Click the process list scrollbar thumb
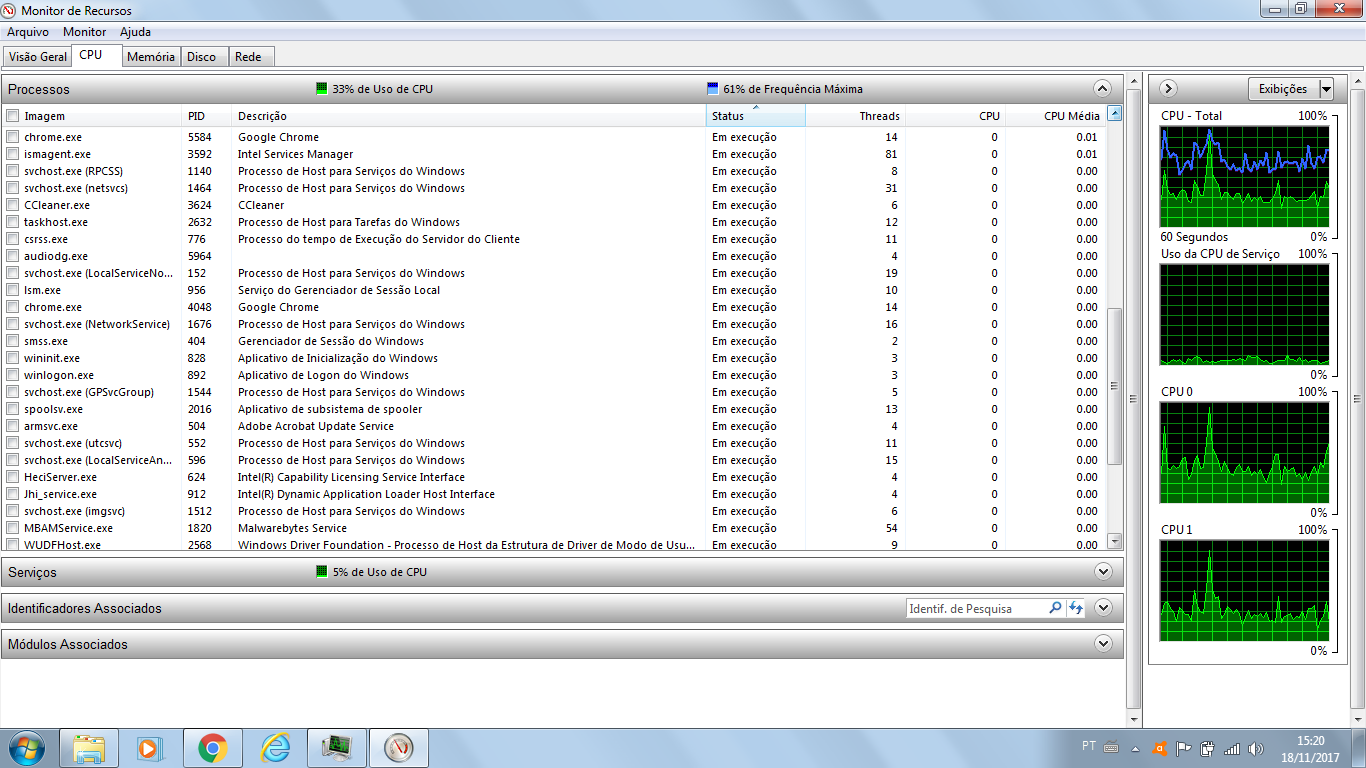This screenshot has height=768, width=1366. [1115, 386]
